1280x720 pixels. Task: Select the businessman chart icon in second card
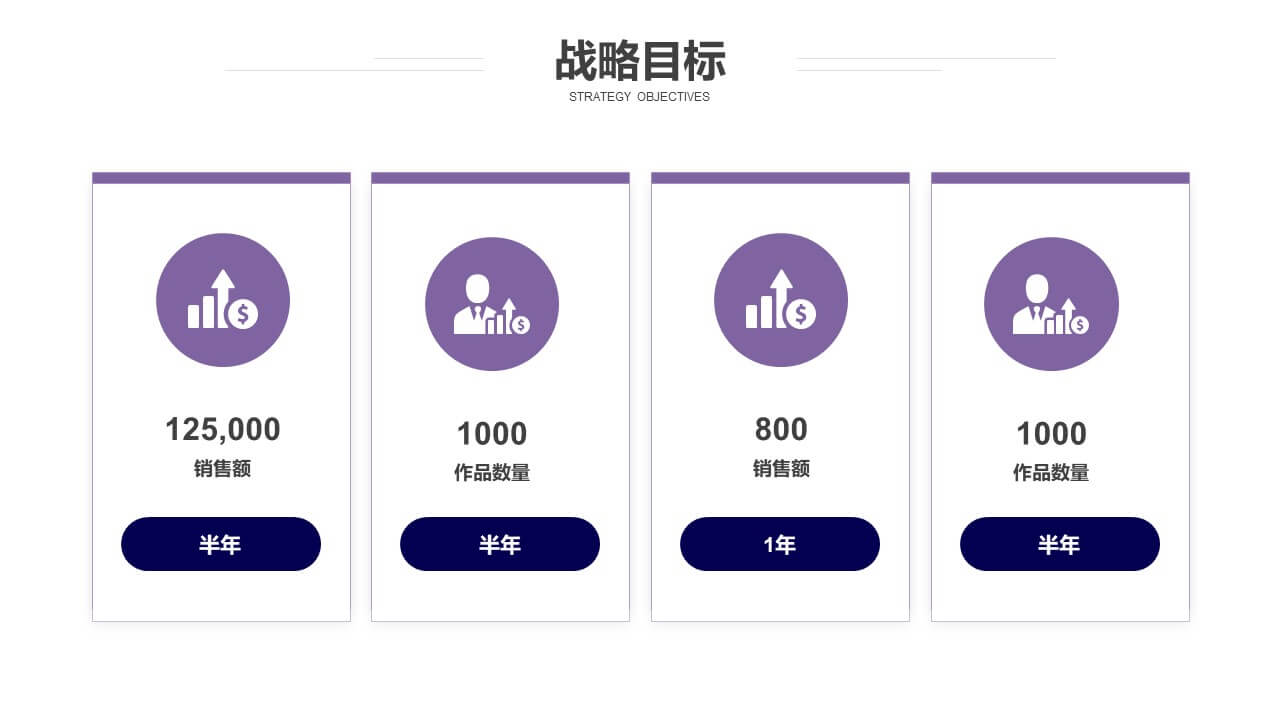tap(492, 304)
